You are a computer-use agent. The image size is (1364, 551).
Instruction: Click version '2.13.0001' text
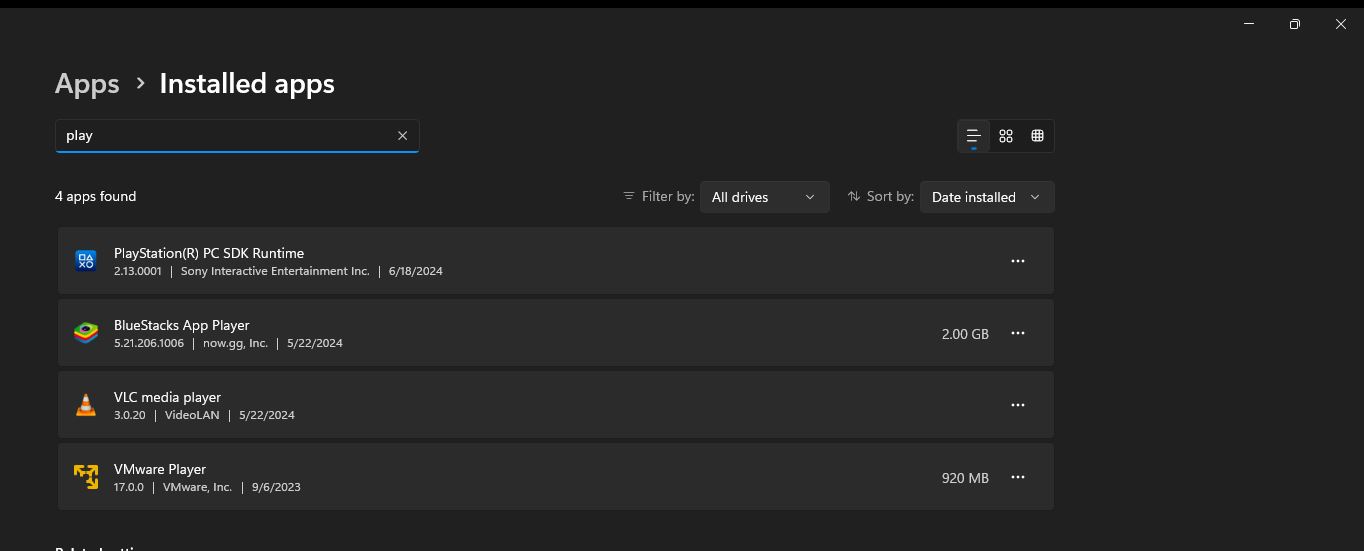pyautogui.click(x=138, y=271)
